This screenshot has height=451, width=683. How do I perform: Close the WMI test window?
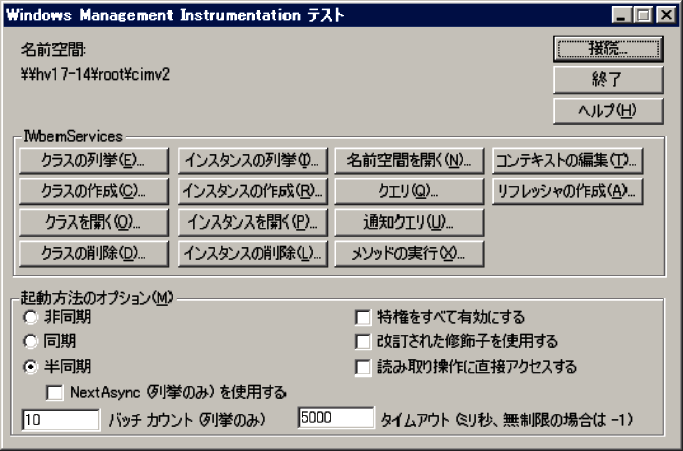pyautogui.click(x=666, y=15)
